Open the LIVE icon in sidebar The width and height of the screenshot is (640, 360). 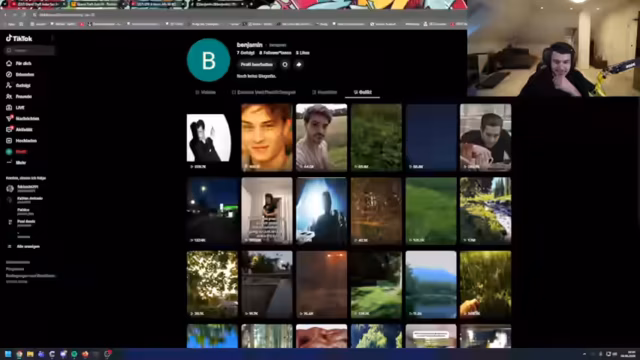pyautogui.click(x=9, y=107)
